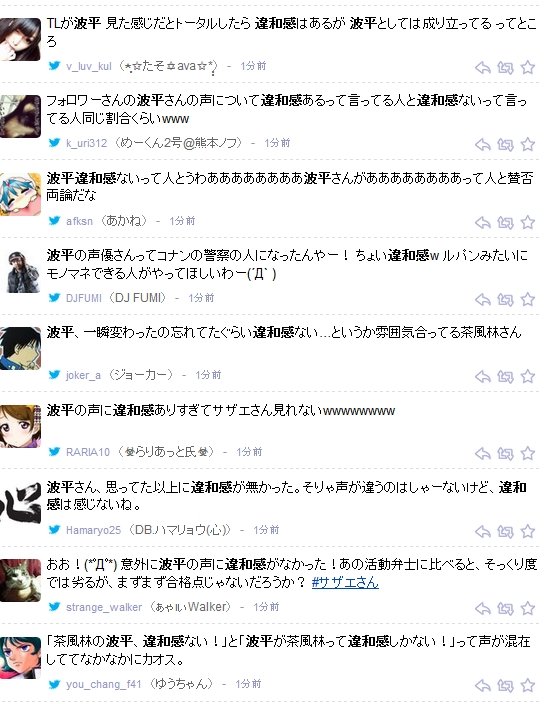The width and height of the screenshot is (545, 704).
Task: Favorite RARIA10's tweet with the star
Action: 527,454
